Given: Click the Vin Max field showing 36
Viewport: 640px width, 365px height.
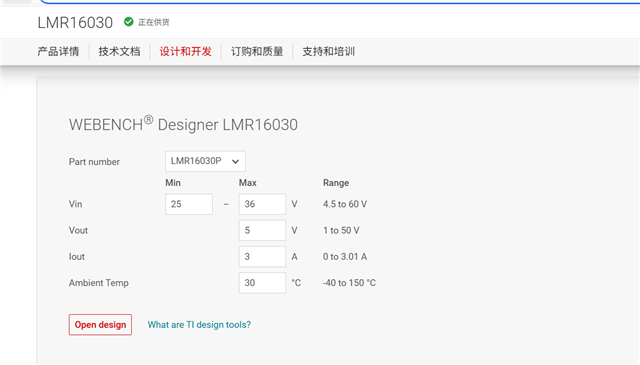Looking at the screenshot, I should [x=262, y=204].
